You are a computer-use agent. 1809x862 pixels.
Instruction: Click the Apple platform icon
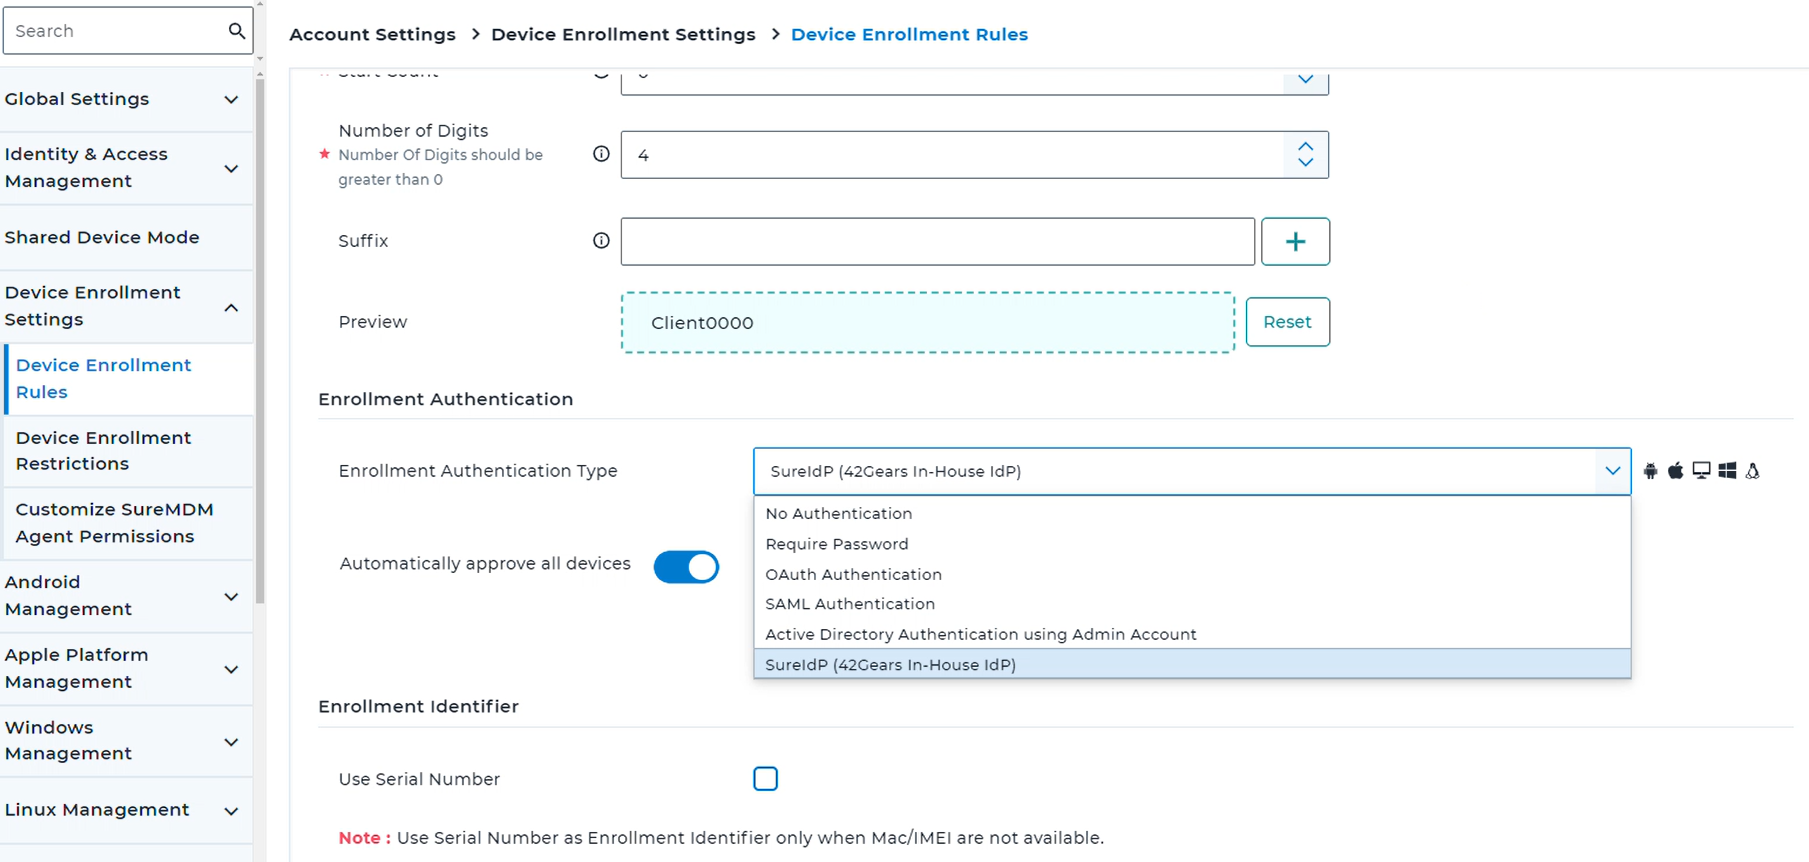pos(1675,471)
